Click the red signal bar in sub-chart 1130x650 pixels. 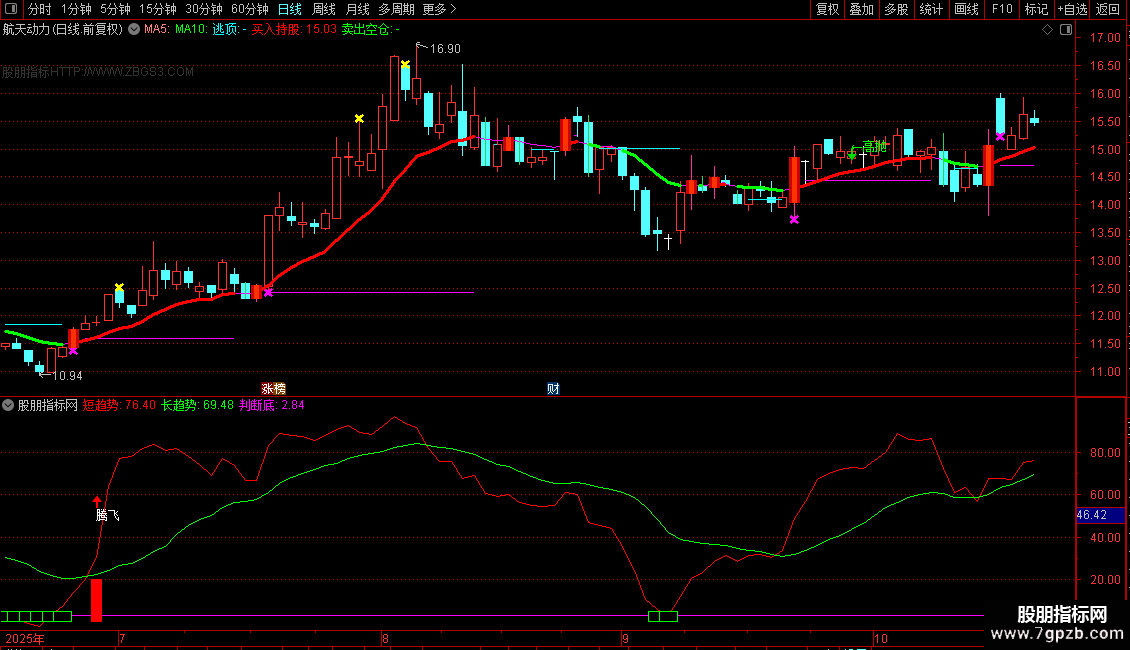click(x=96, y=600)
